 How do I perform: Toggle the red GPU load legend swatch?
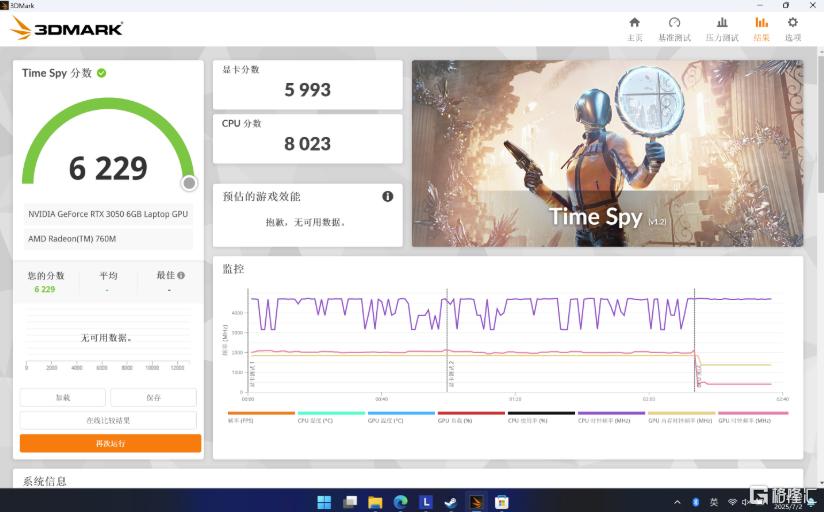471,413
